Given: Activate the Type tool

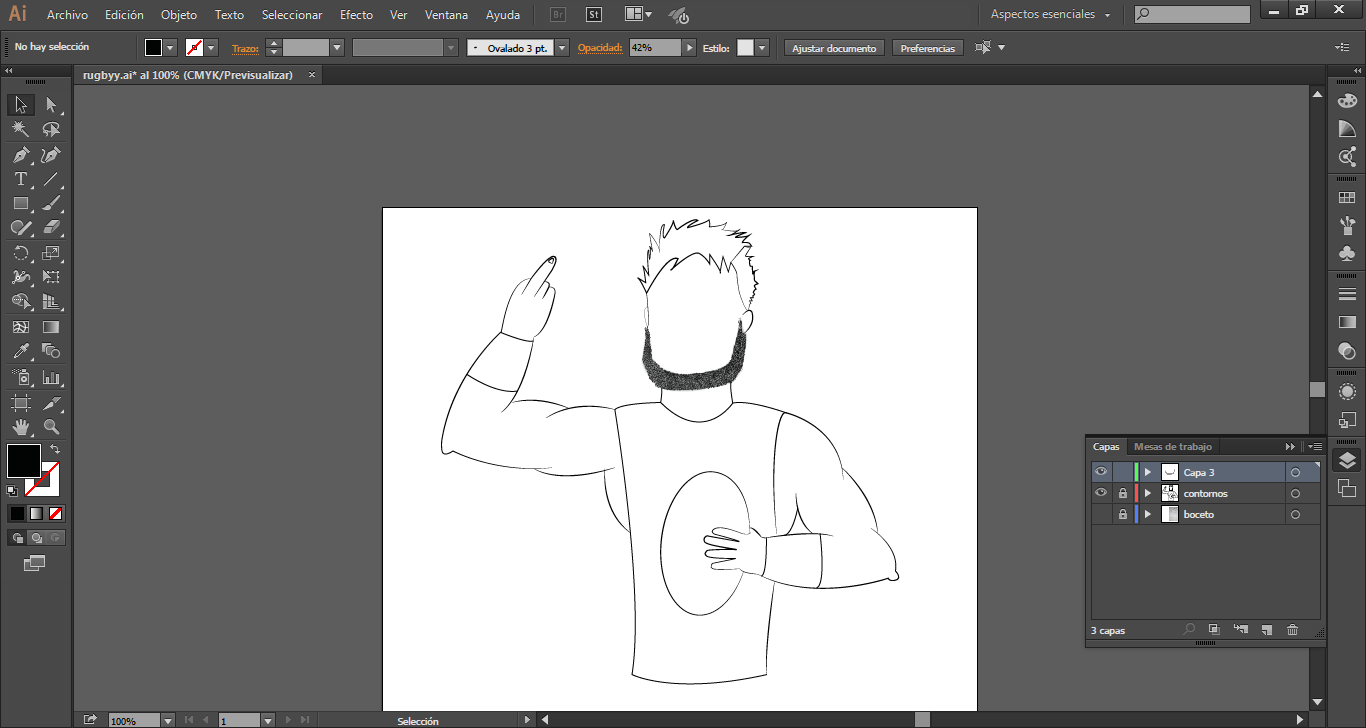Looking at the screenshot, I should click(x=21, y=180).
